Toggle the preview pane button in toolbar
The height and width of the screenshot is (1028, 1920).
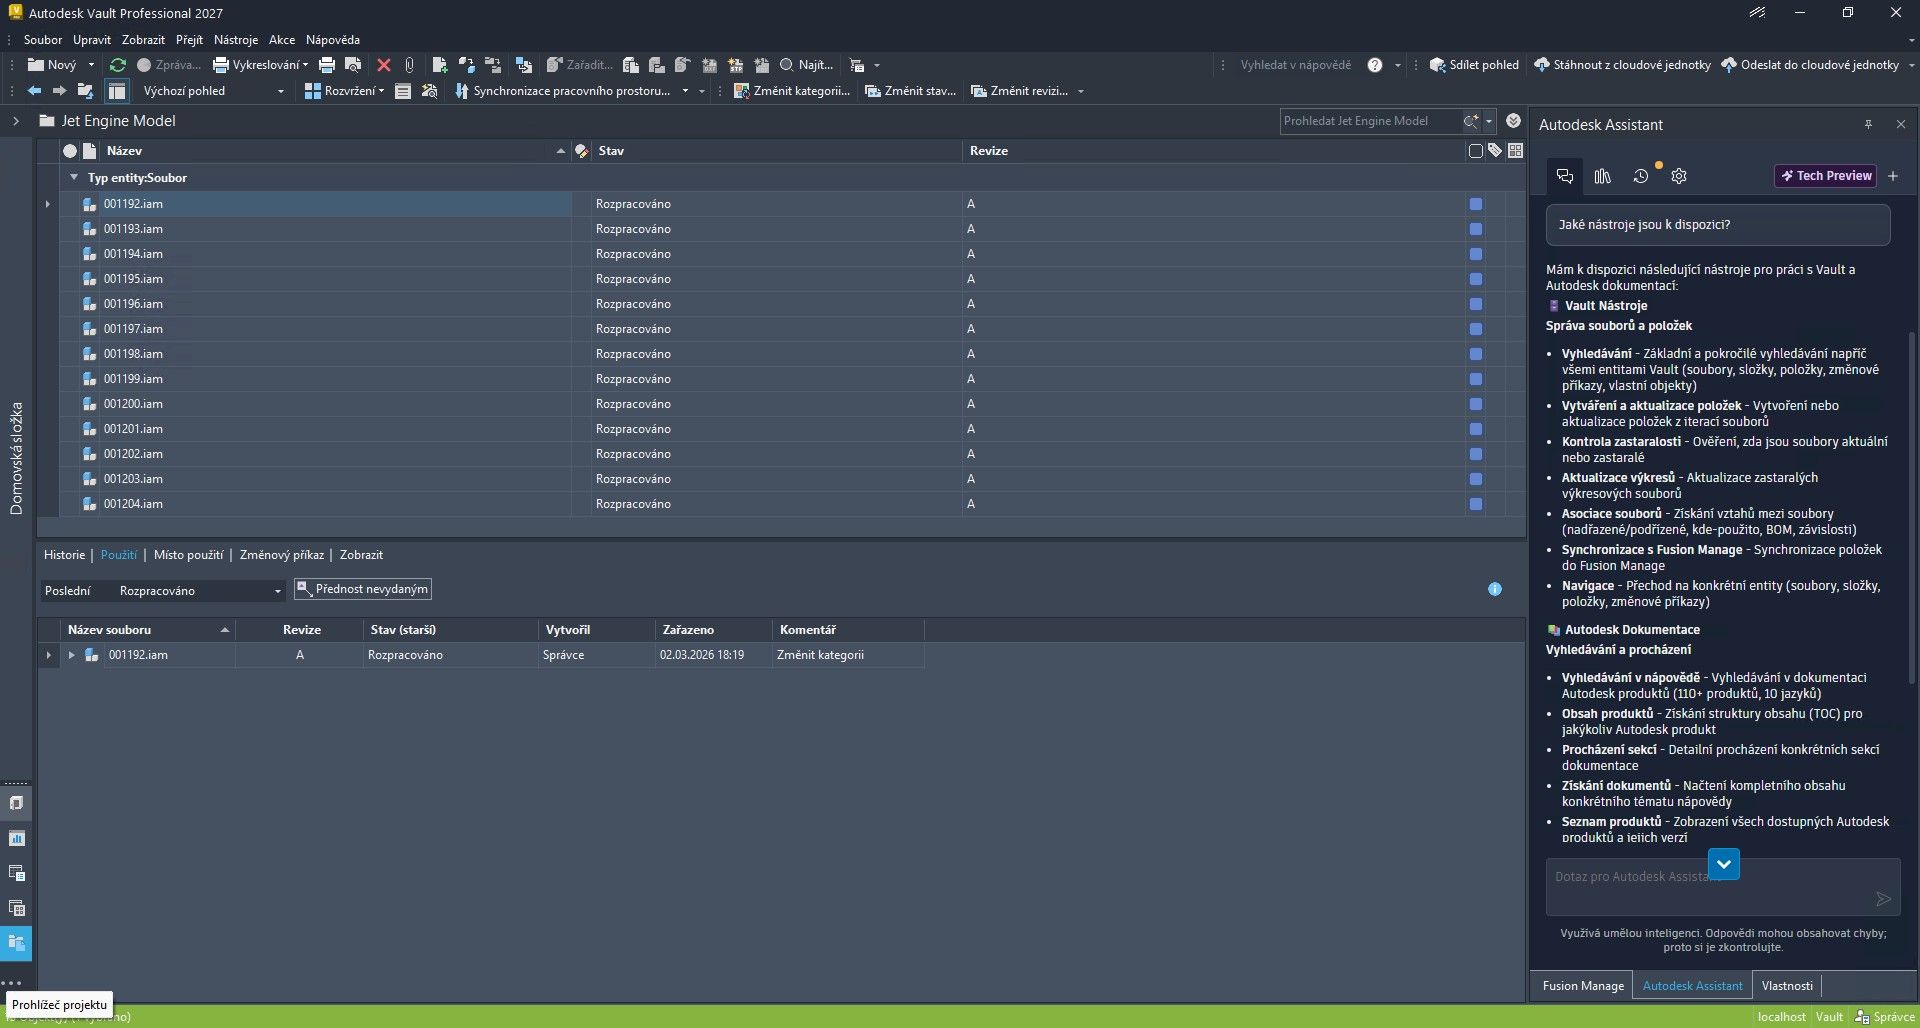click(x=117, y=91)
